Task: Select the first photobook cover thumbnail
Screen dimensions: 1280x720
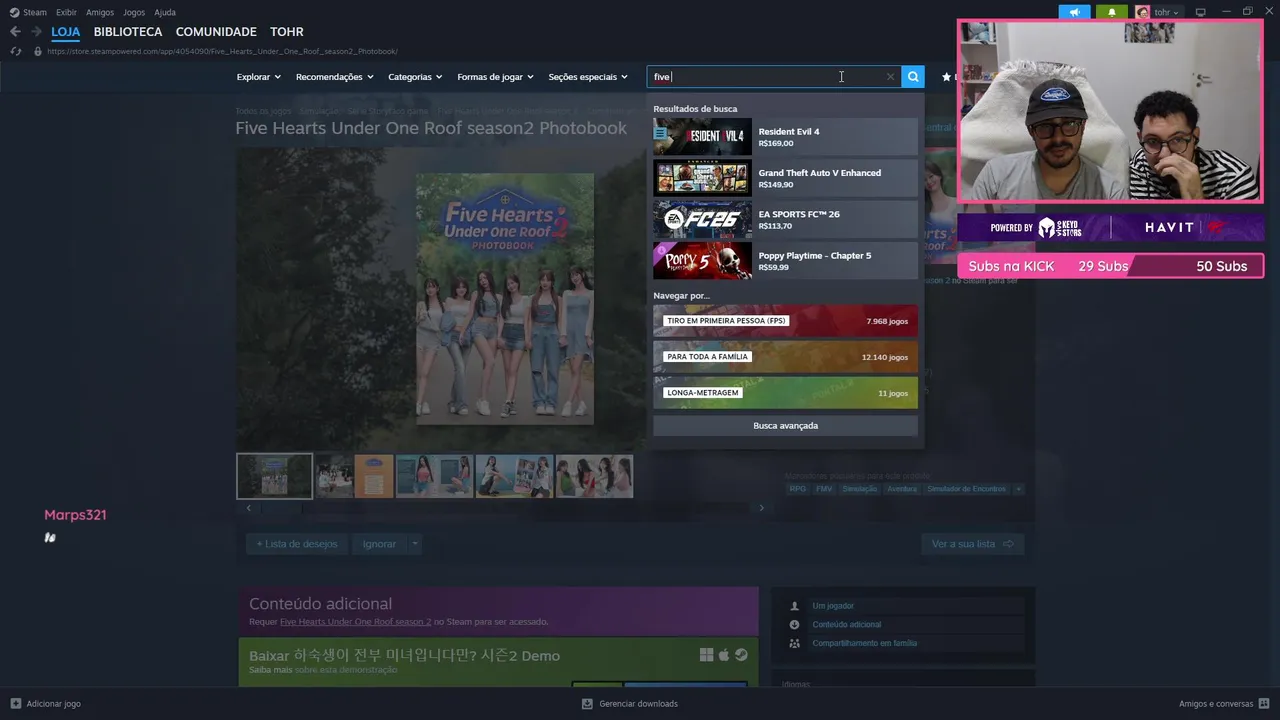Action: tap(274, 476)
